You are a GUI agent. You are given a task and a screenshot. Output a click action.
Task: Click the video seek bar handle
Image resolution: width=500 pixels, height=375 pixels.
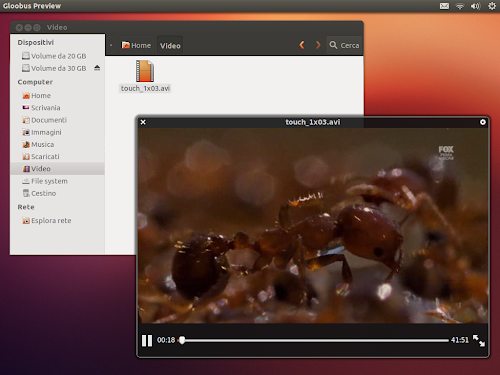pos(182,340)
